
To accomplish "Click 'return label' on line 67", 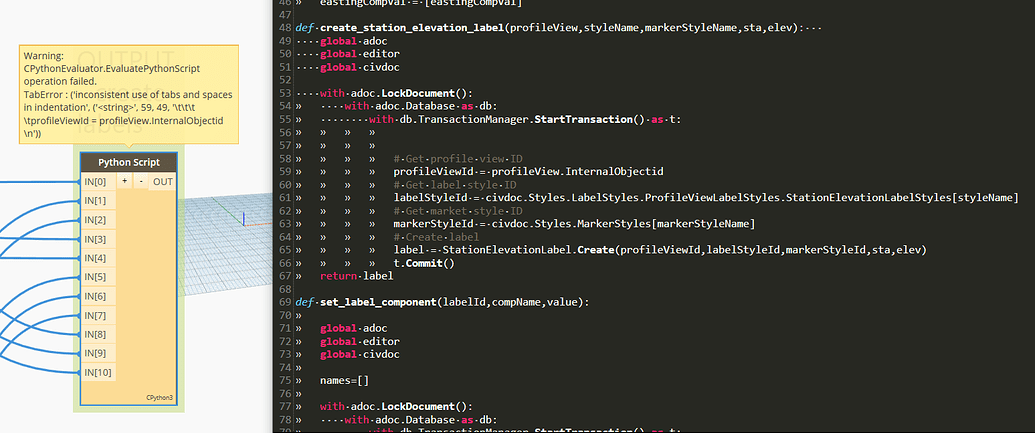I will [356, 276].
